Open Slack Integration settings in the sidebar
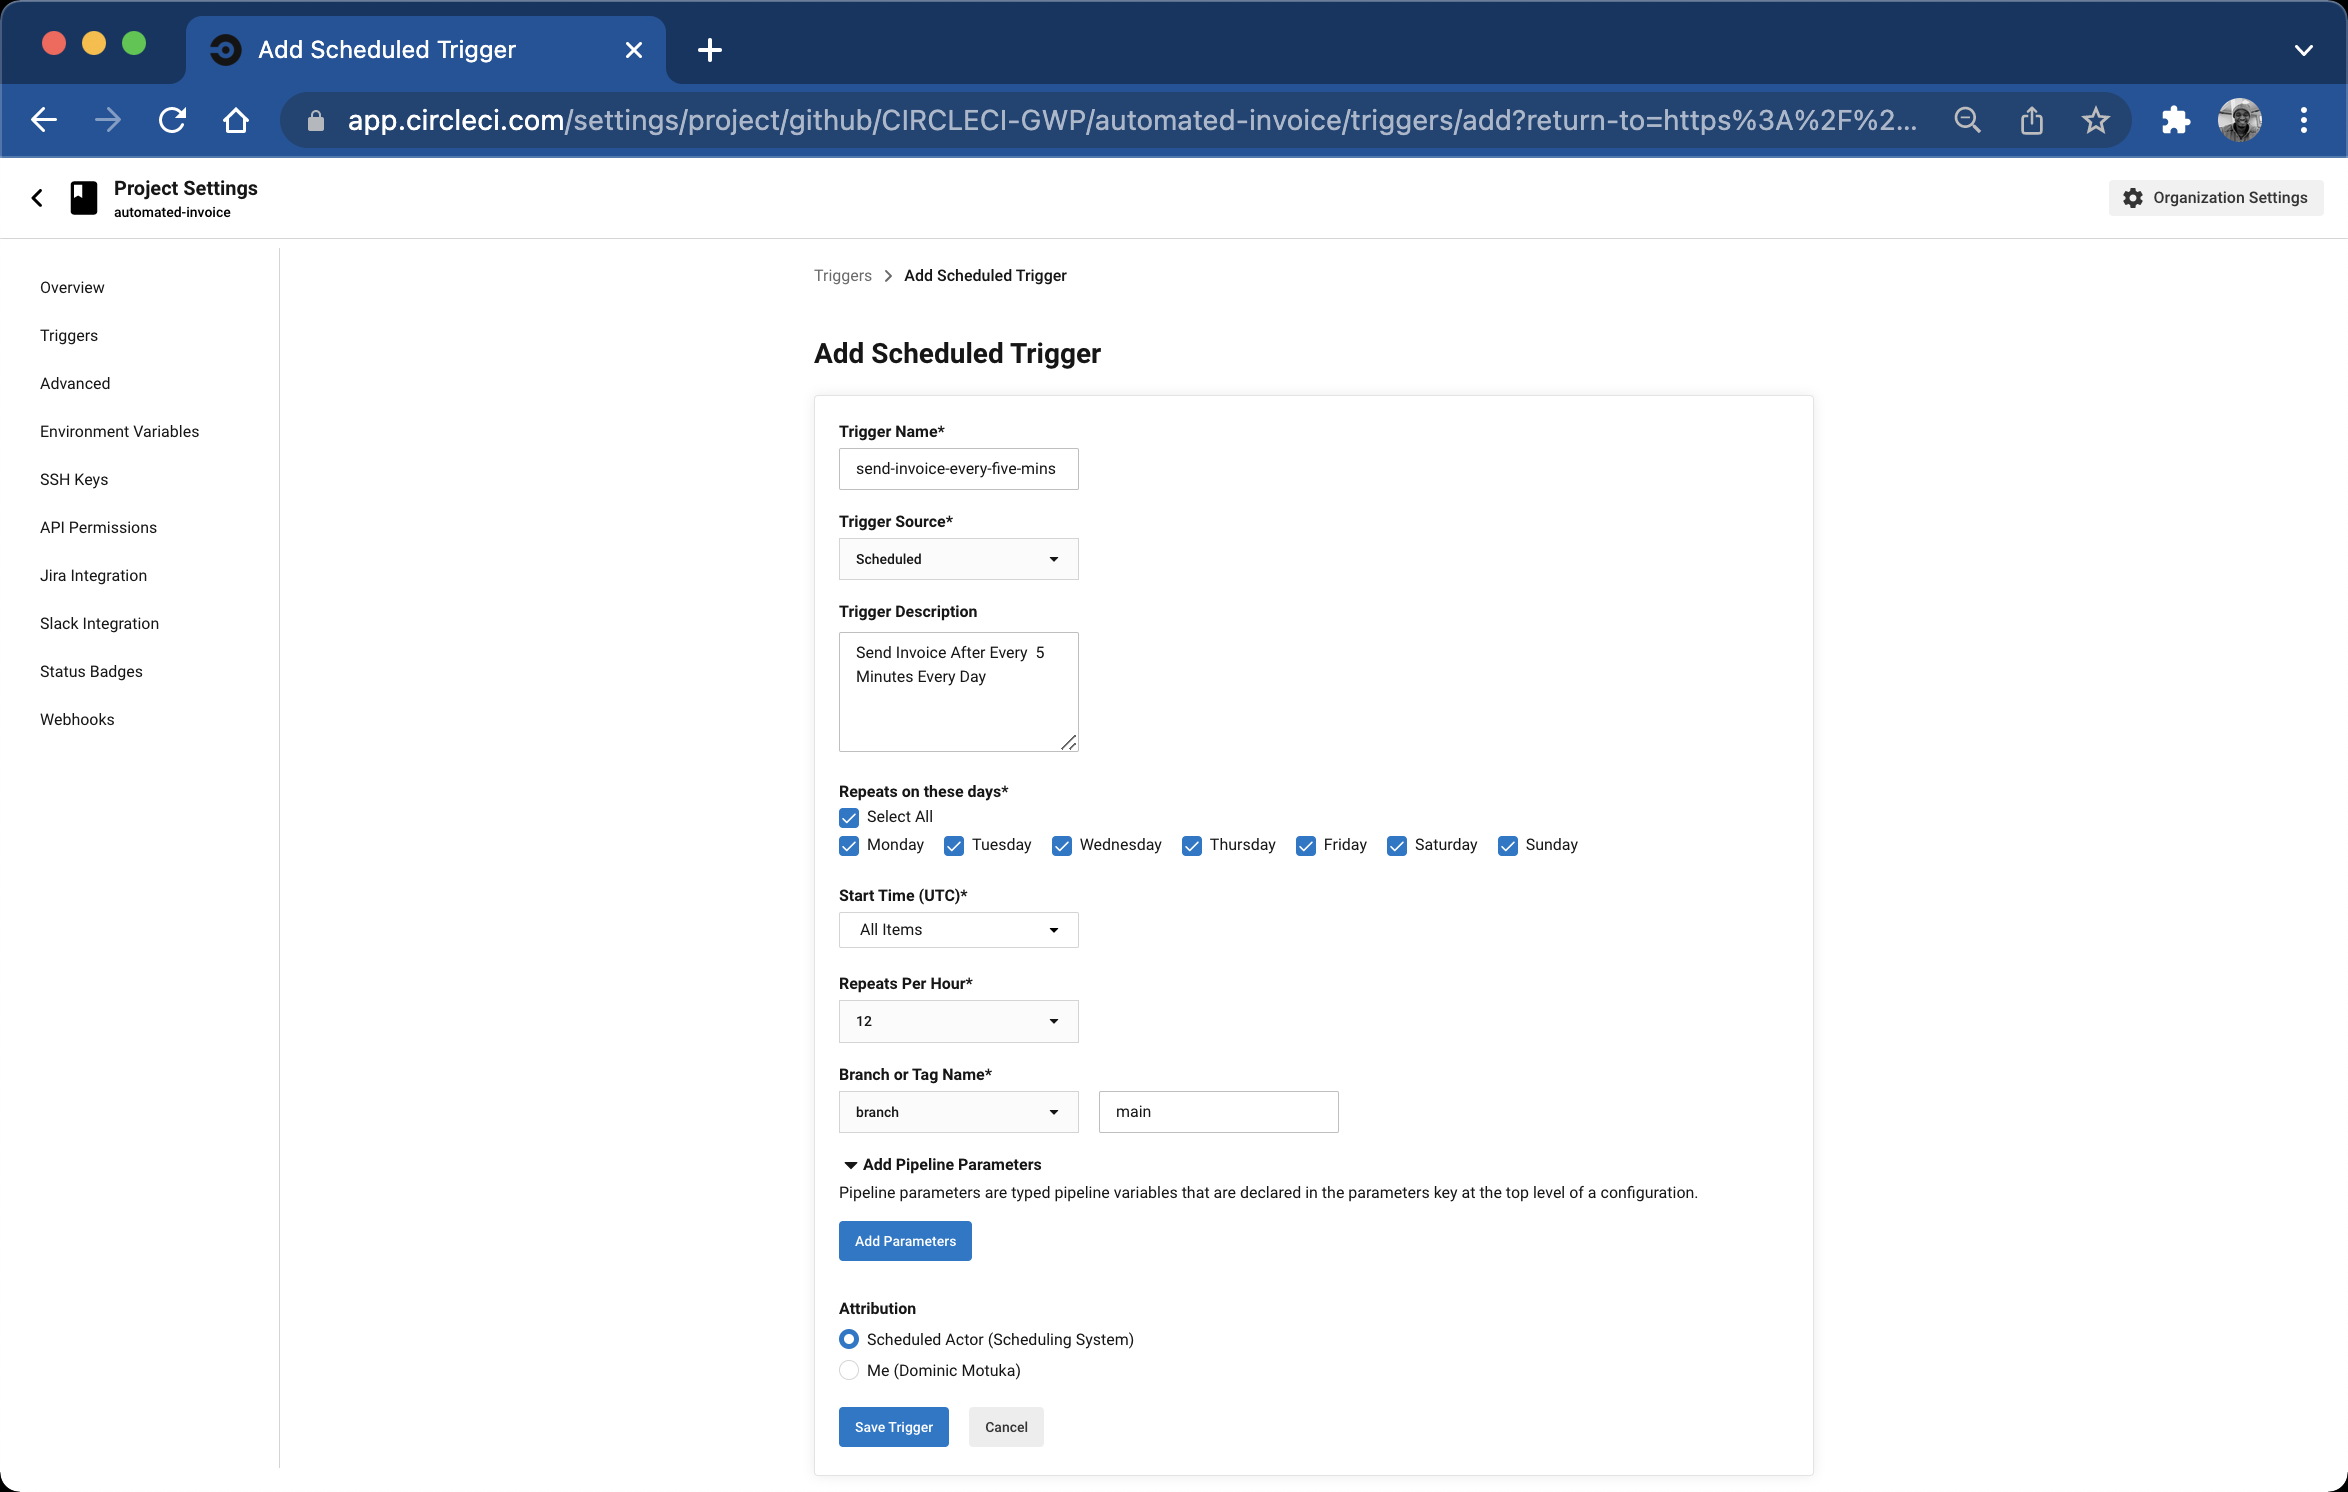 (x=99, y=623)
